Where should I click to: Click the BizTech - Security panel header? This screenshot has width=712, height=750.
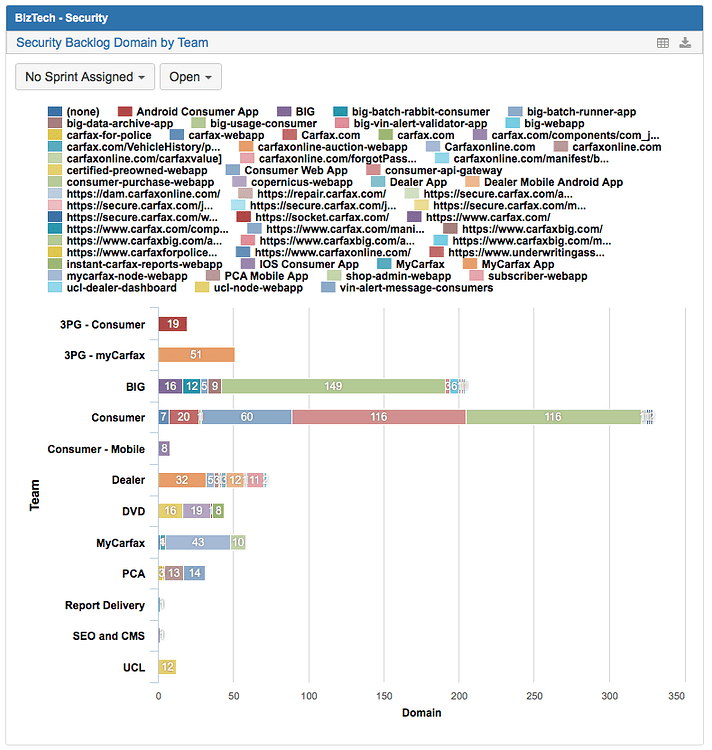[x=61, y=18]
